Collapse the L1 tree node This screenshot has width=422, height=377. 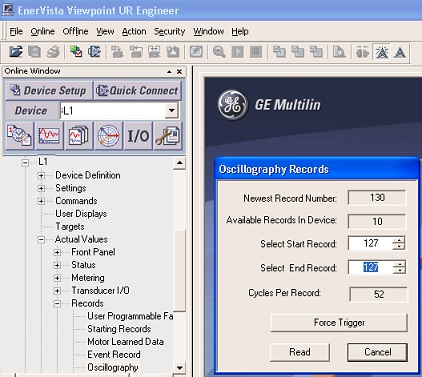click(x=25, y=162)
